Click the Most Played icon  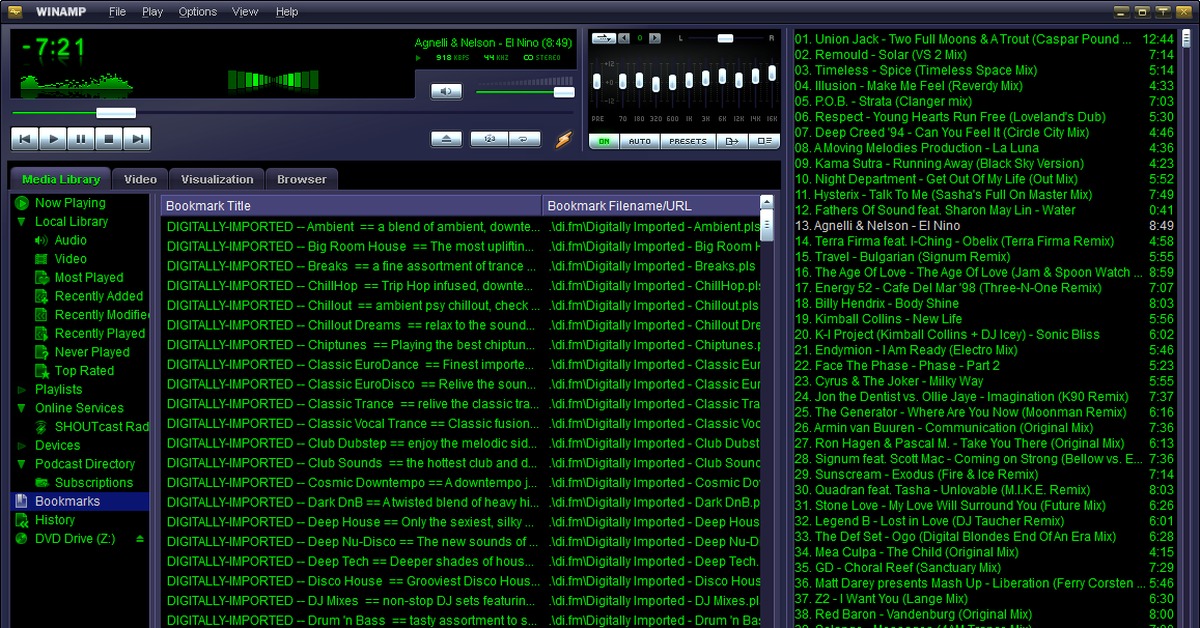click(41, 278)
